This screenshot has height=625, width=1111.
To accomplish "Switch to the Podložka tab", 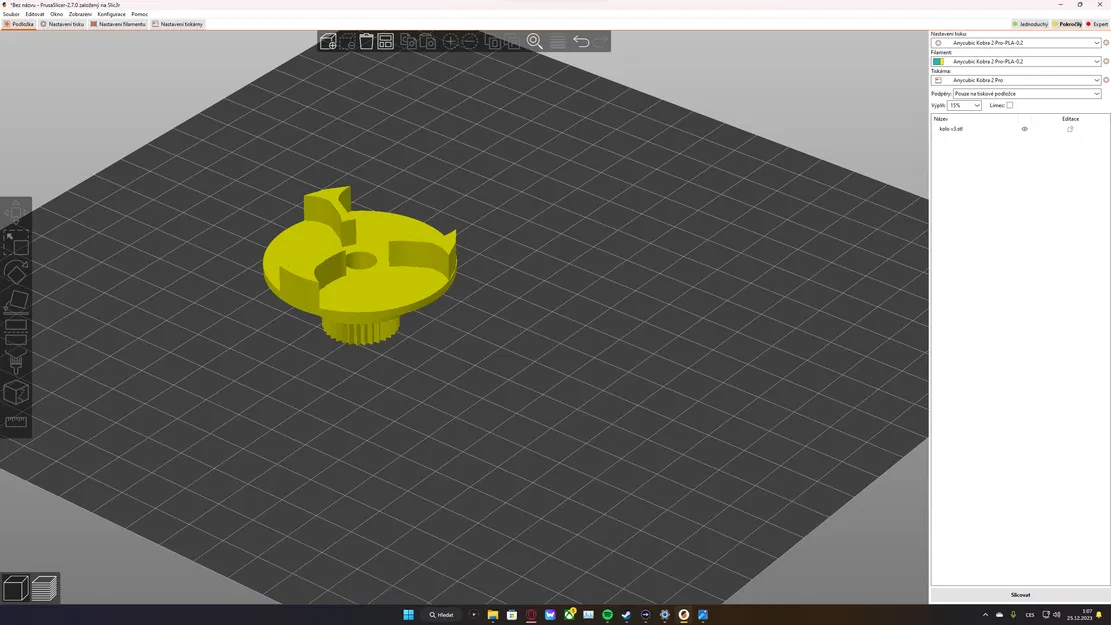I will [18, 24].
